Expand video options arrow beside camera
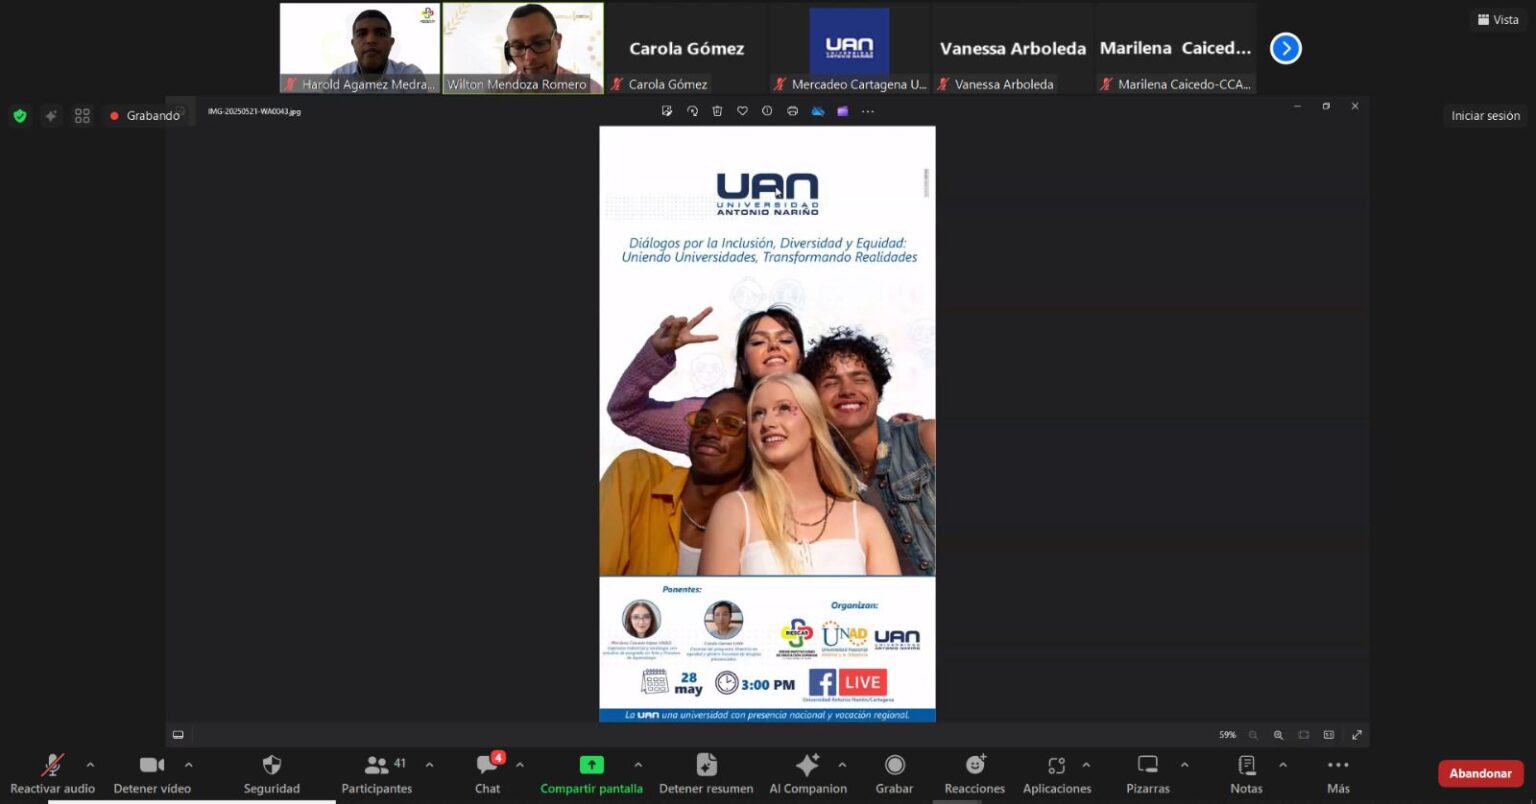Screen dimensions: 1536x804 188,765
